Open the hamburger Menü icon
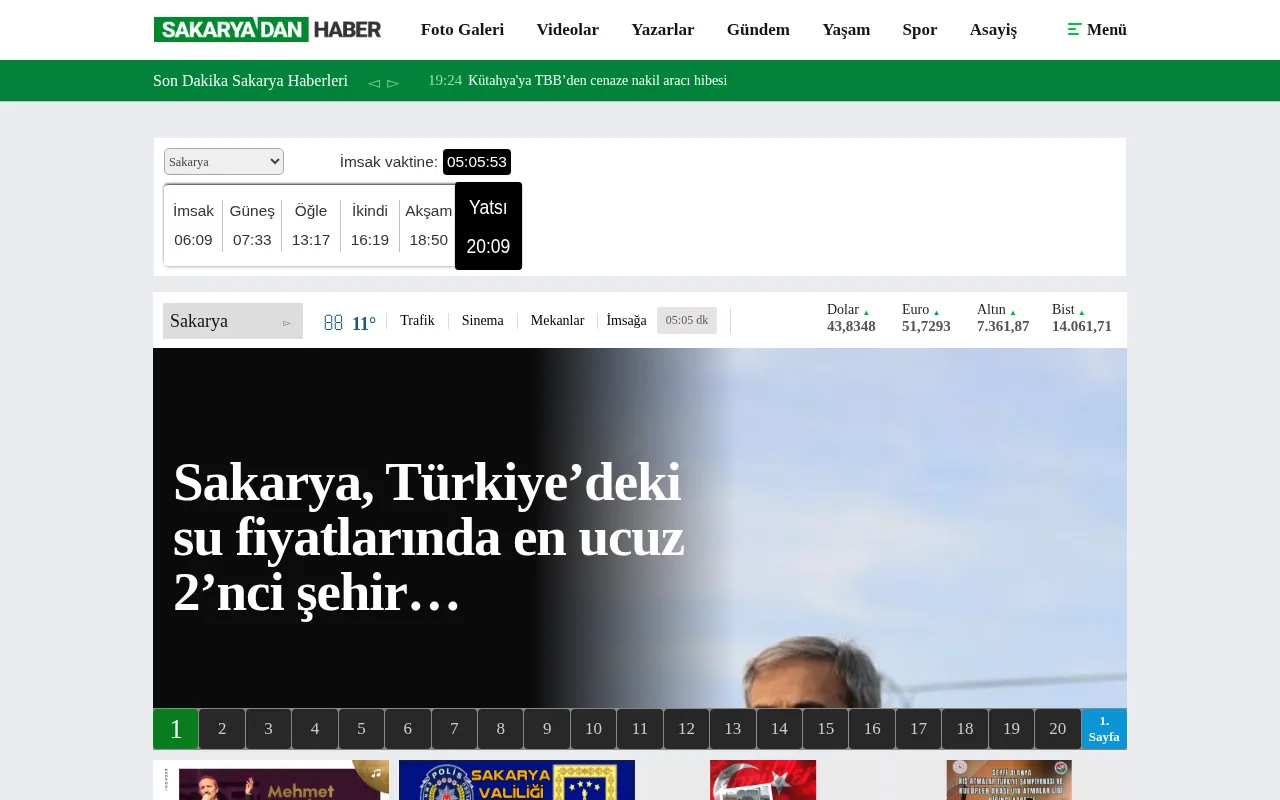Image resolution: width=1280 pixels, height=800 pixels. [1075, 30]
